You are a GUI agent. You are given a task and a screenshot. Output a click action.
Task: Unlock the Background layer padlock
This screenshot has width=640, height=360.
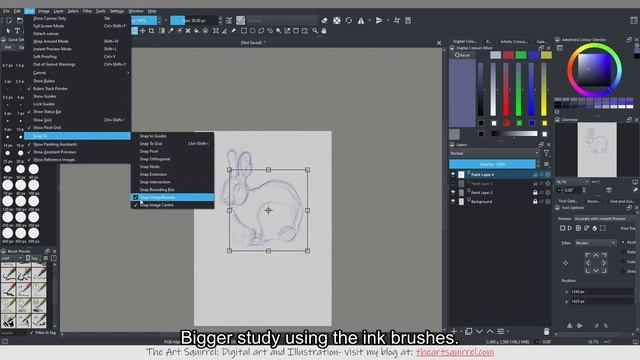tap(535, 201)
